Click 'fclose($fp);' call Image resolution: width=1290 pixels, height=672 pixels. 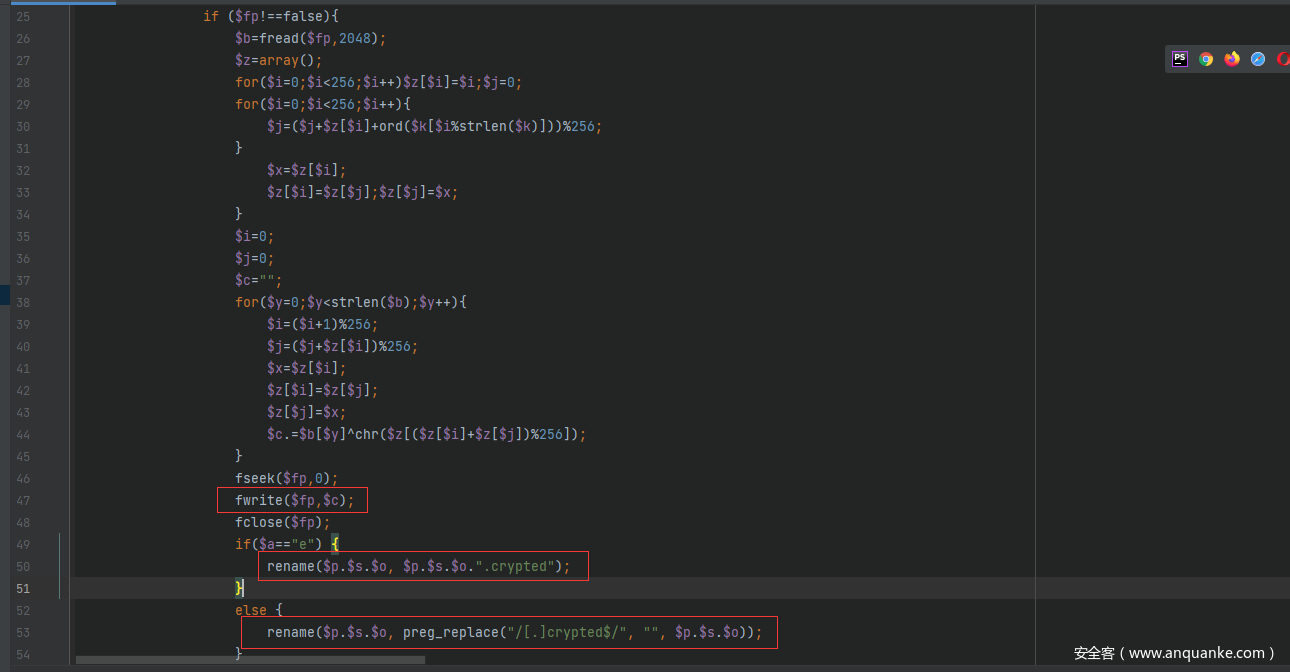(283, 522)
